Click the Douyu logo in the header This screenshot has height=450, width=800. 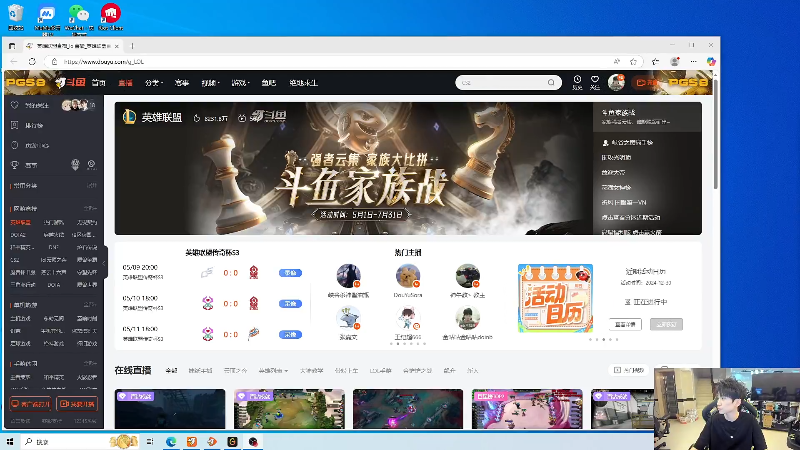tap(70, 83)
